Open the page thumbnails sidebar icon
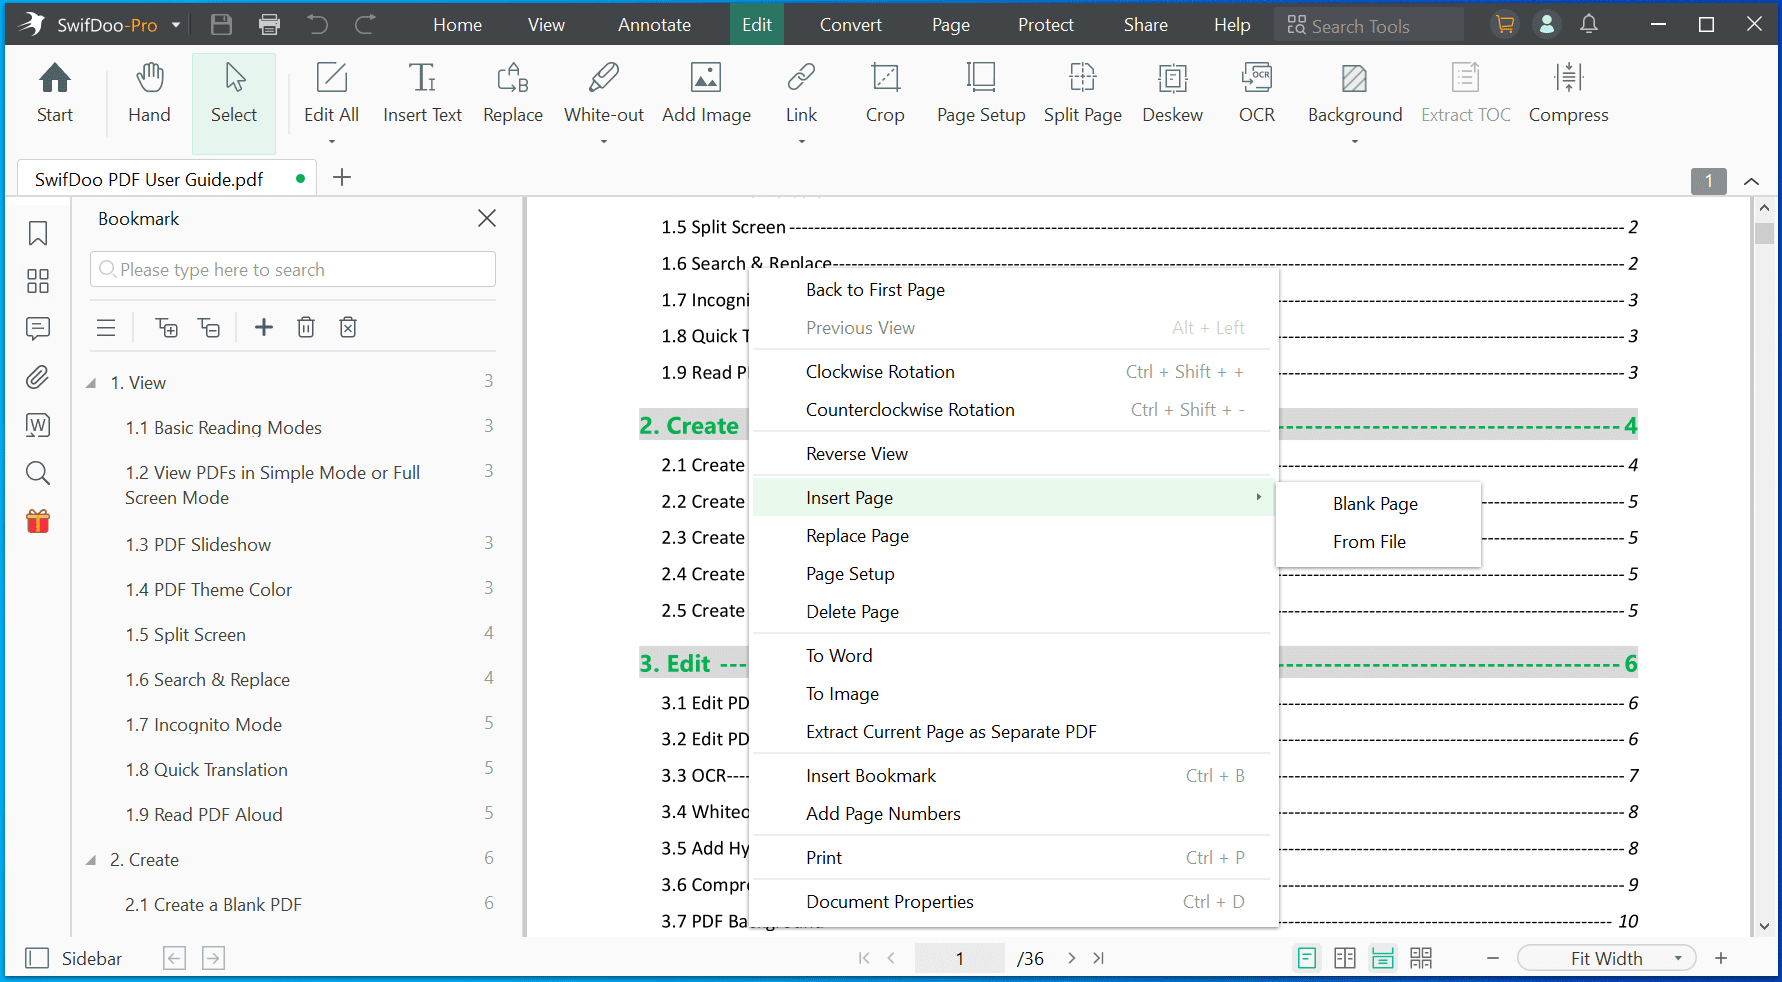 [x=38, y=281]
